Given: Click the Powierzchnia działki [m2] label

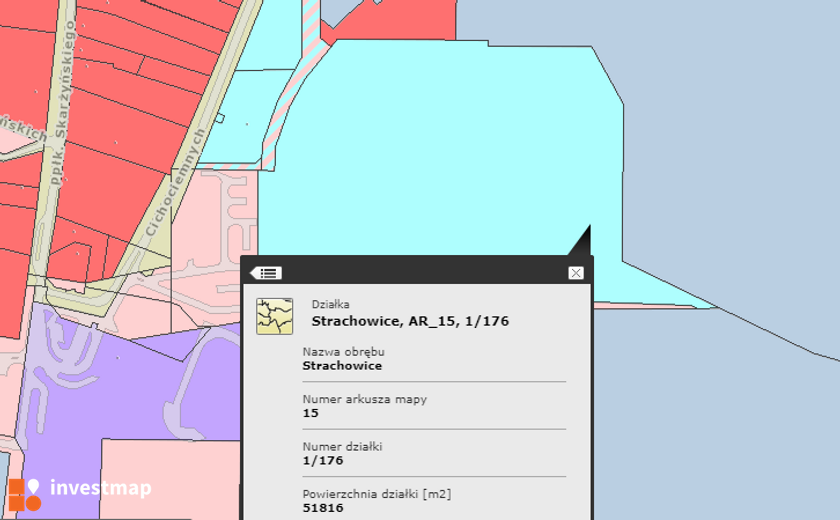Looking at the screenshot, I should click(x=377, y=494).
